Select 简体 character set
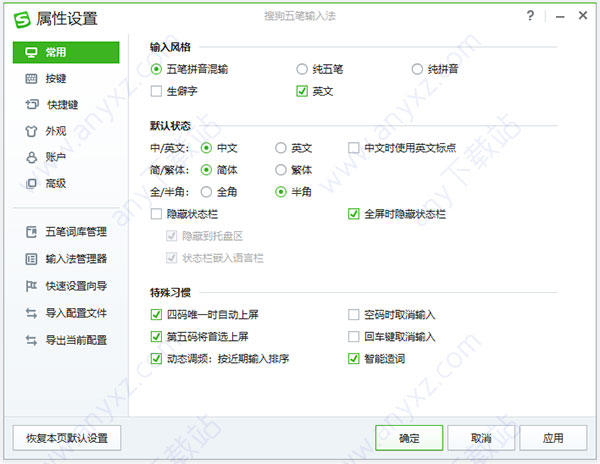The width and height of the screenshot is (600, 464). 206,170
